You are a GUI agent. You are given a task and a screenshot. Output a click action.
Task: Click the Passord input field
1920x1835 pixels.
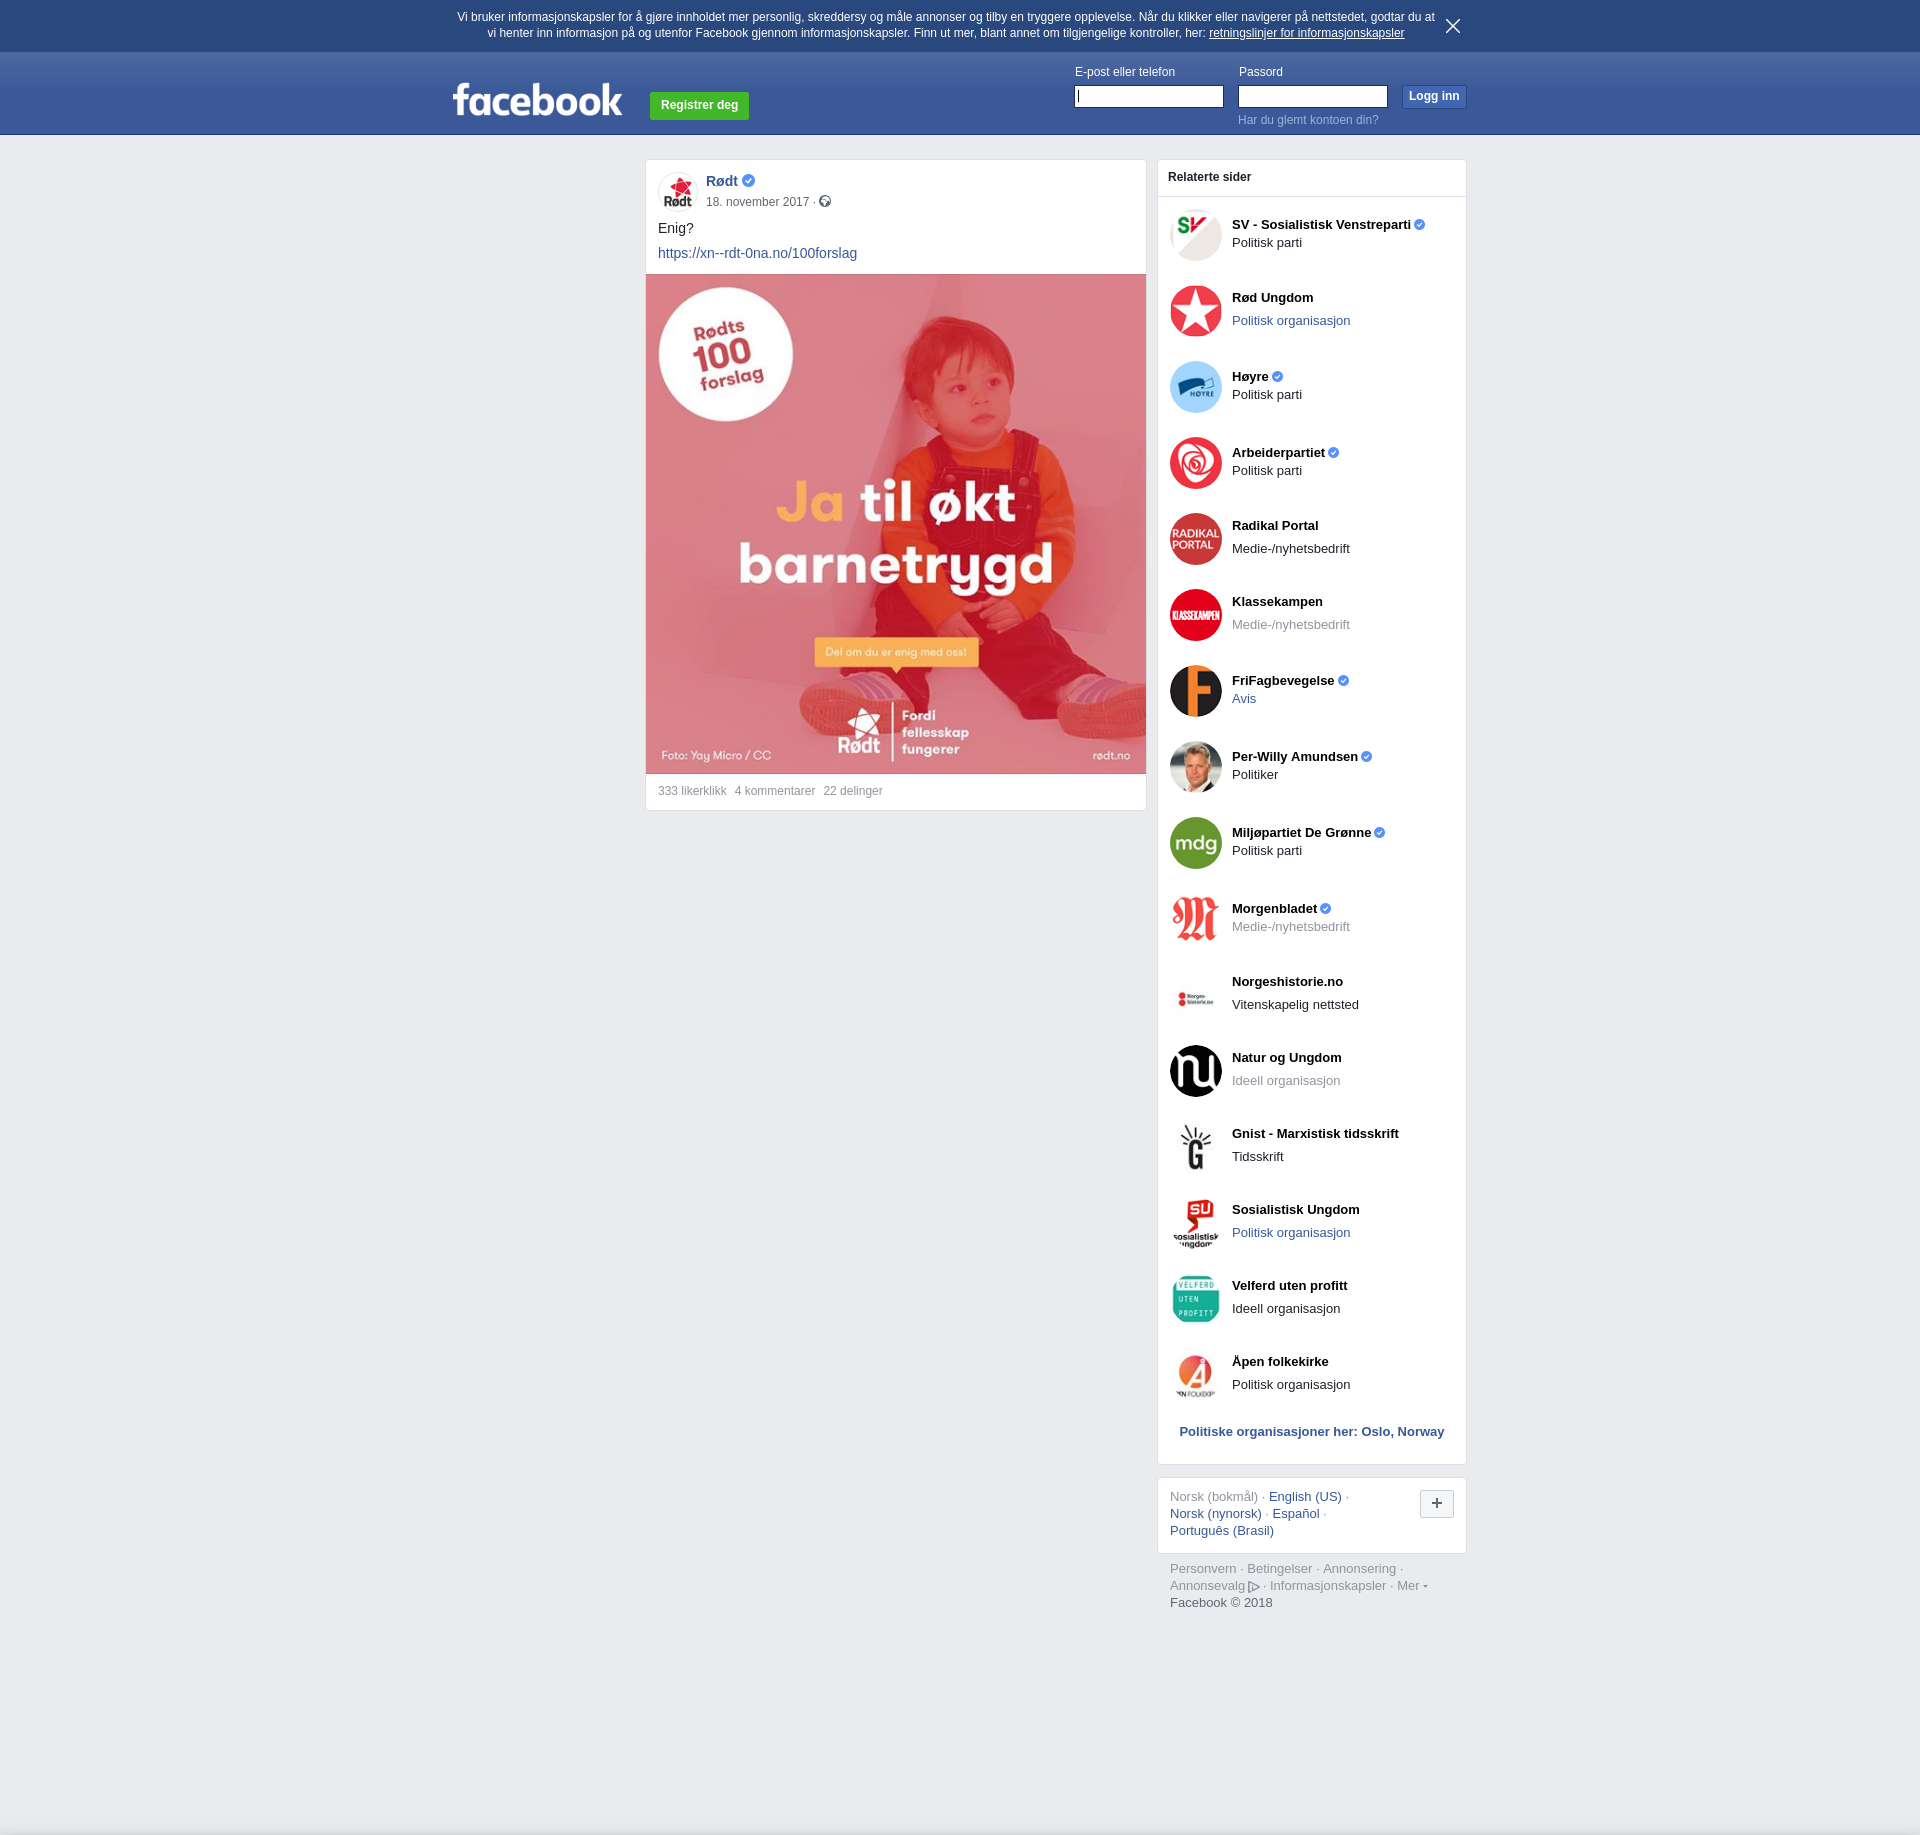tap(1312, 97)
